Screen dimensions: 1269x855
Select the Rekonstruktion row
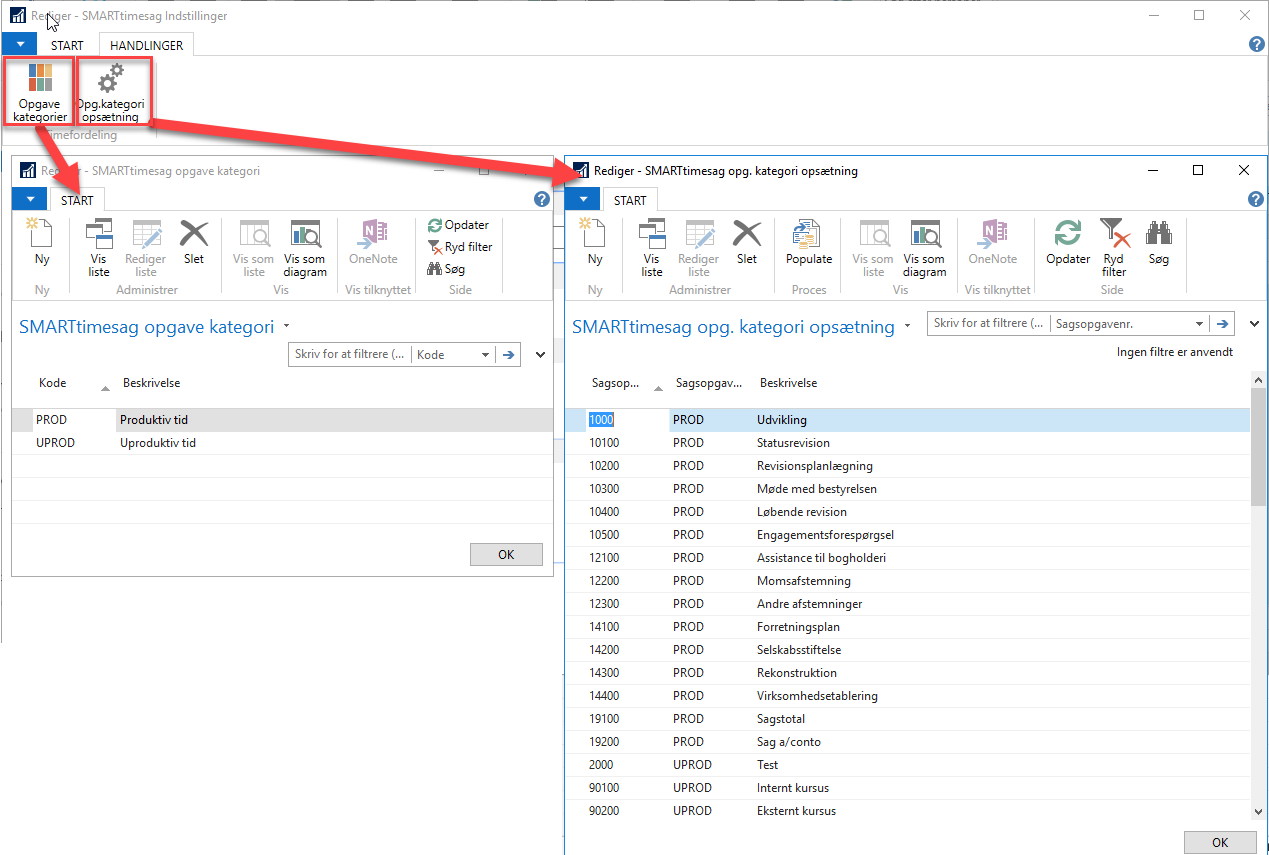[x=908, y=673]
